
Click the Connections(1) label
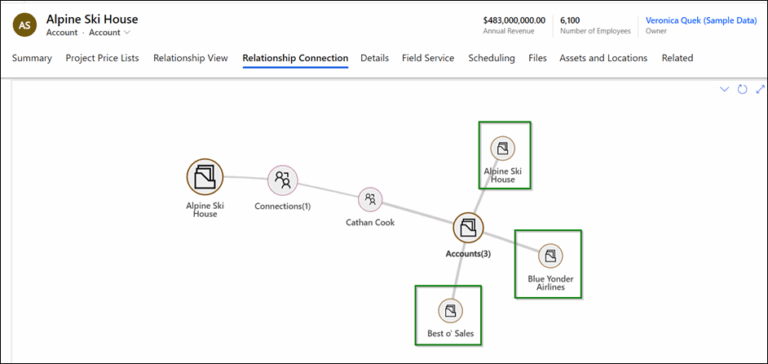click(x=283, y=207)
